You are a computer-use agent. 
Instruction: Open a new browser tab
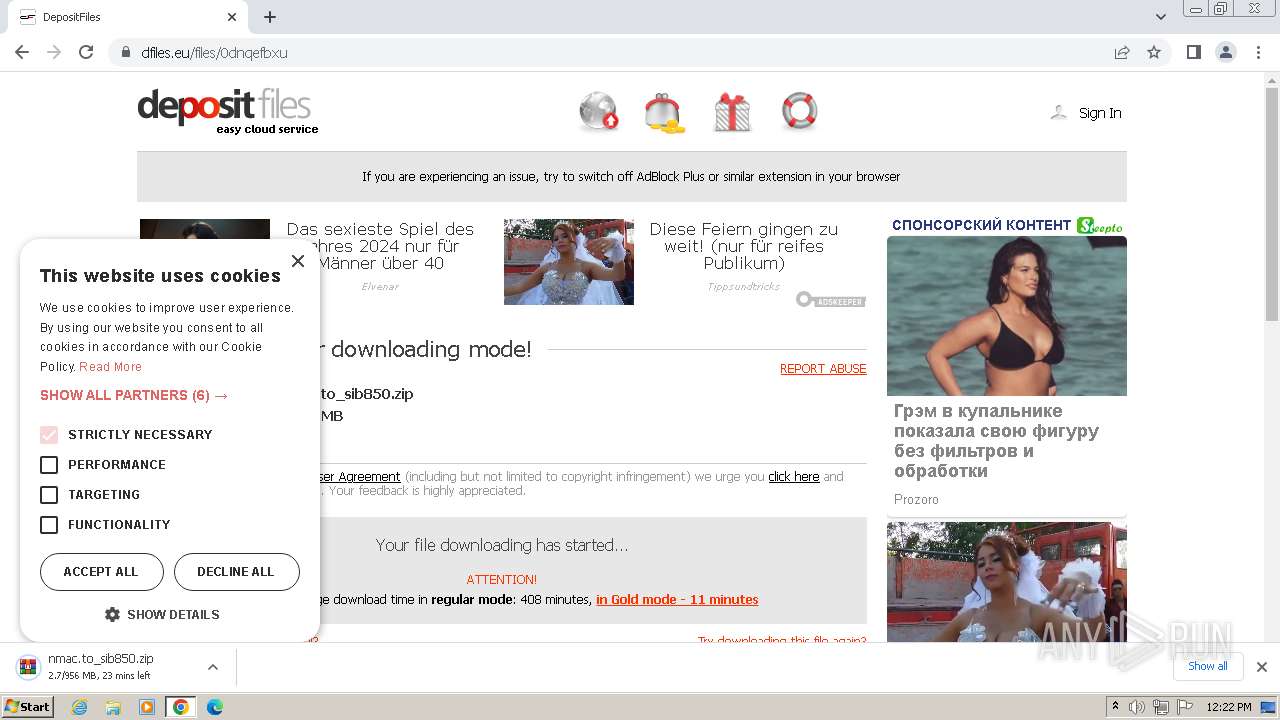270,17
